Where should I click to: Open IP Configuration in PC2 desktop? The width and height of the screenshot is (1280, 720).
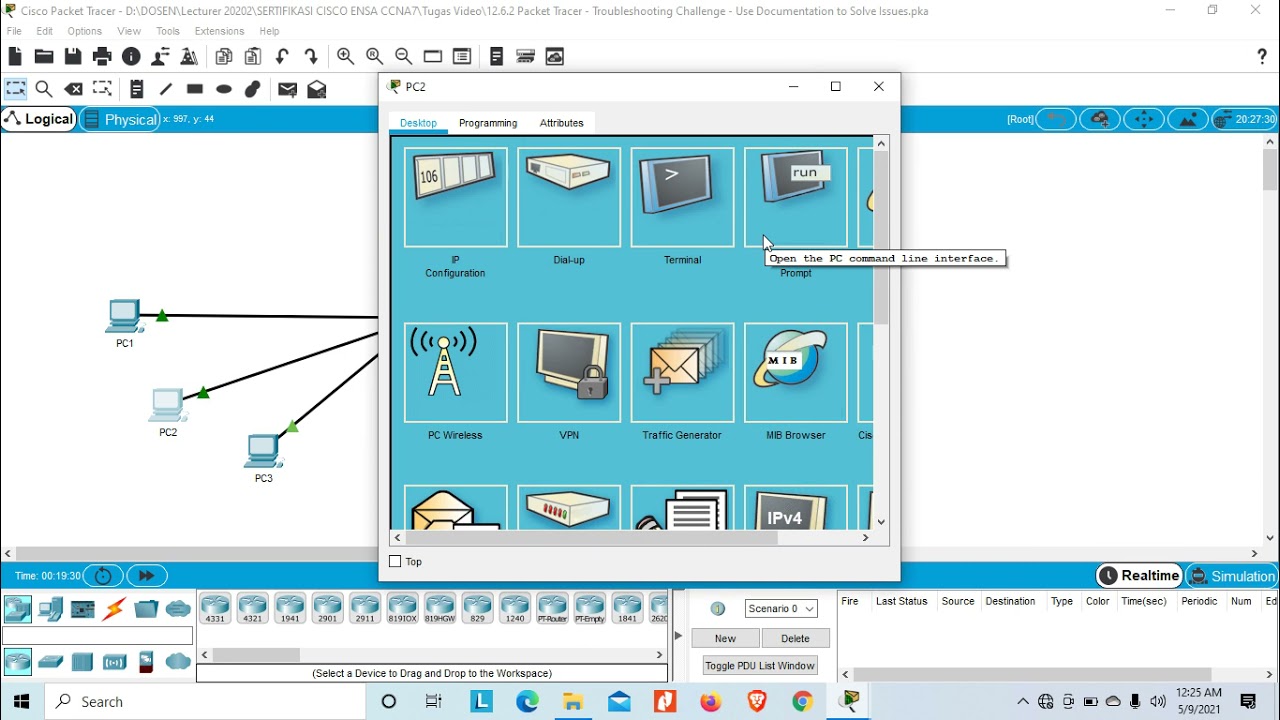click(x=455, y=197)
